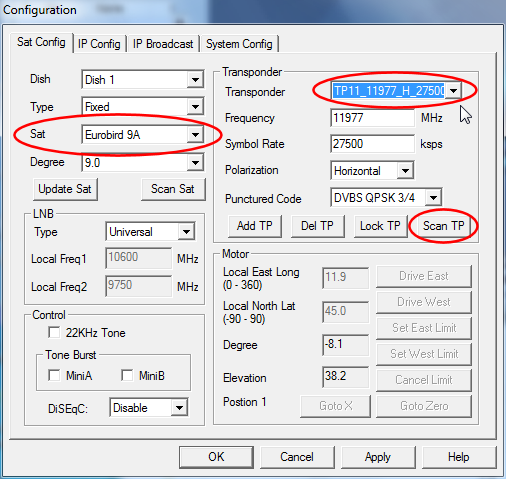Check the MiniB tone burst option
Viewport: 506px width, 479px height.
127,375
